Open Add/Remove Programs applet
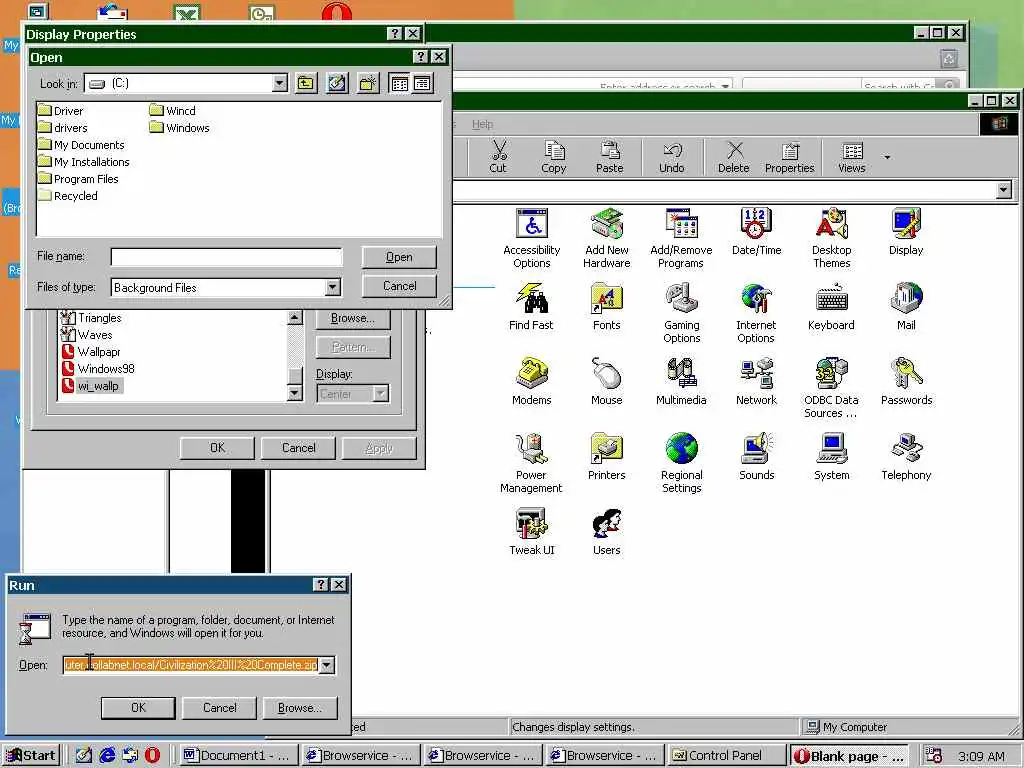This screenshot has width=1024, height=768. tap(681, 238)
